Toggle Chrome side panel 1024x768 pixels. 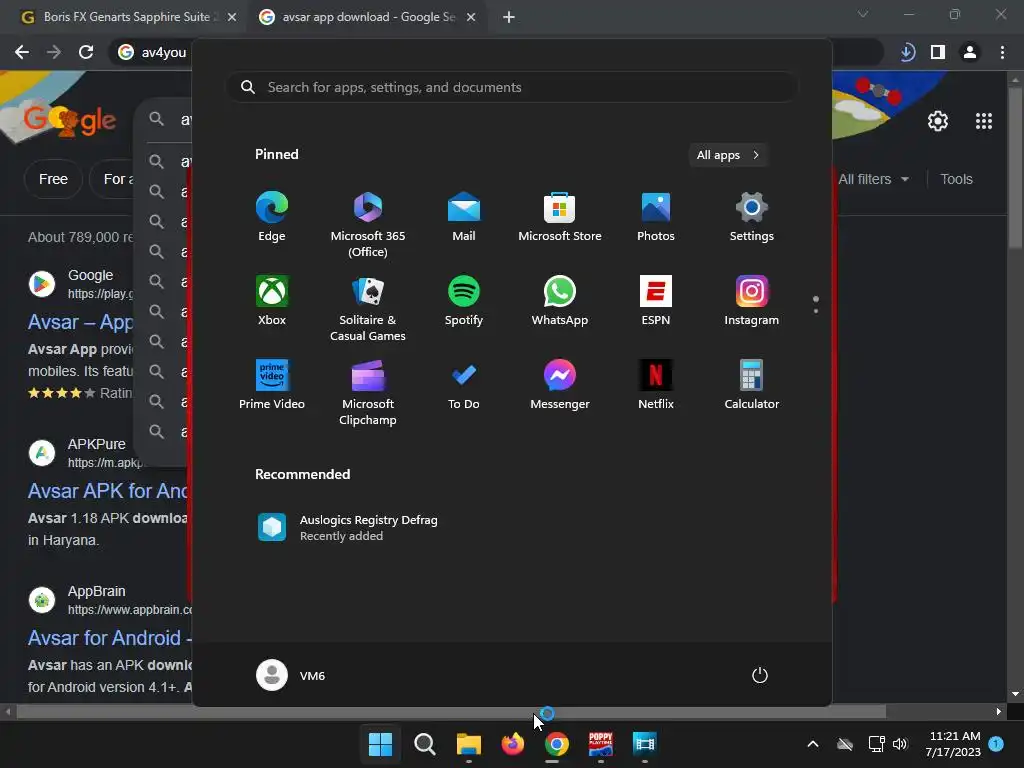pyautogui.click(x=938, y=52)
